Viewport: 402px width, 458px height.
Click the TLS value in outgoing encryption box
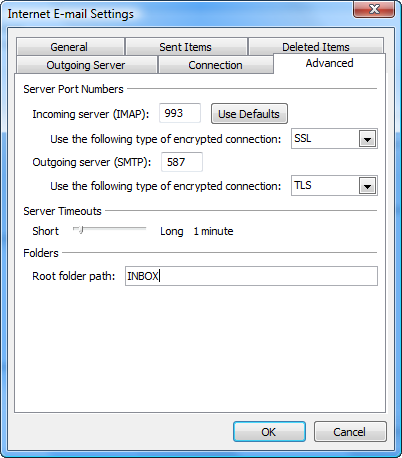[303, 185]
